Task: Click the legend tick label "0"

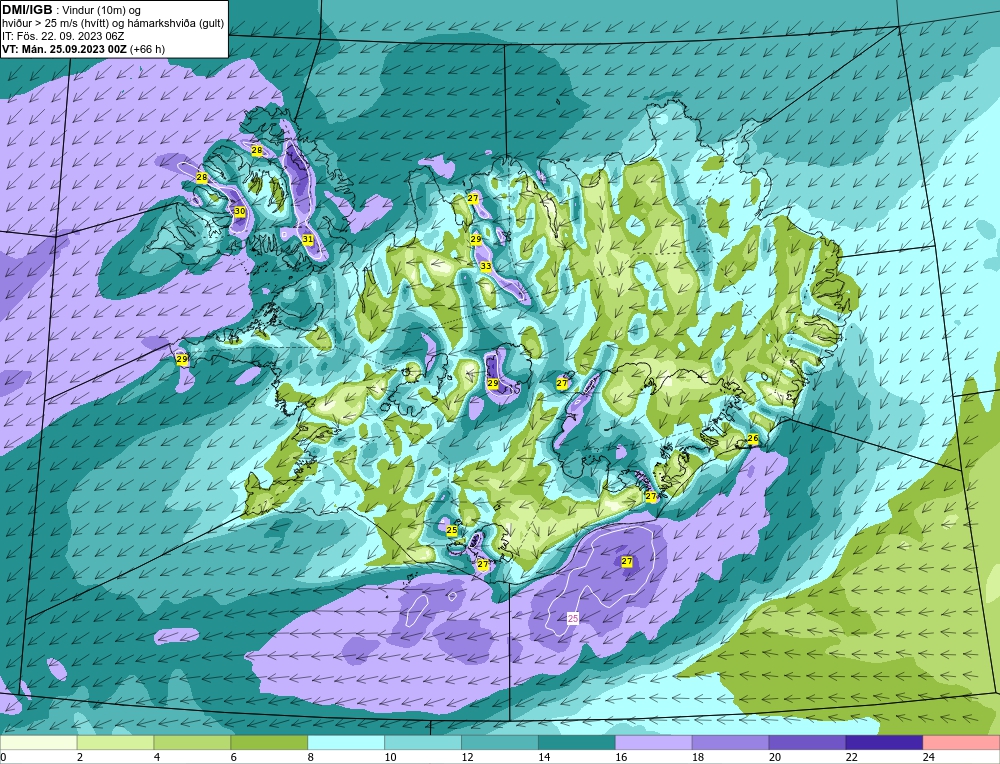Action: (x=4, y=757)
